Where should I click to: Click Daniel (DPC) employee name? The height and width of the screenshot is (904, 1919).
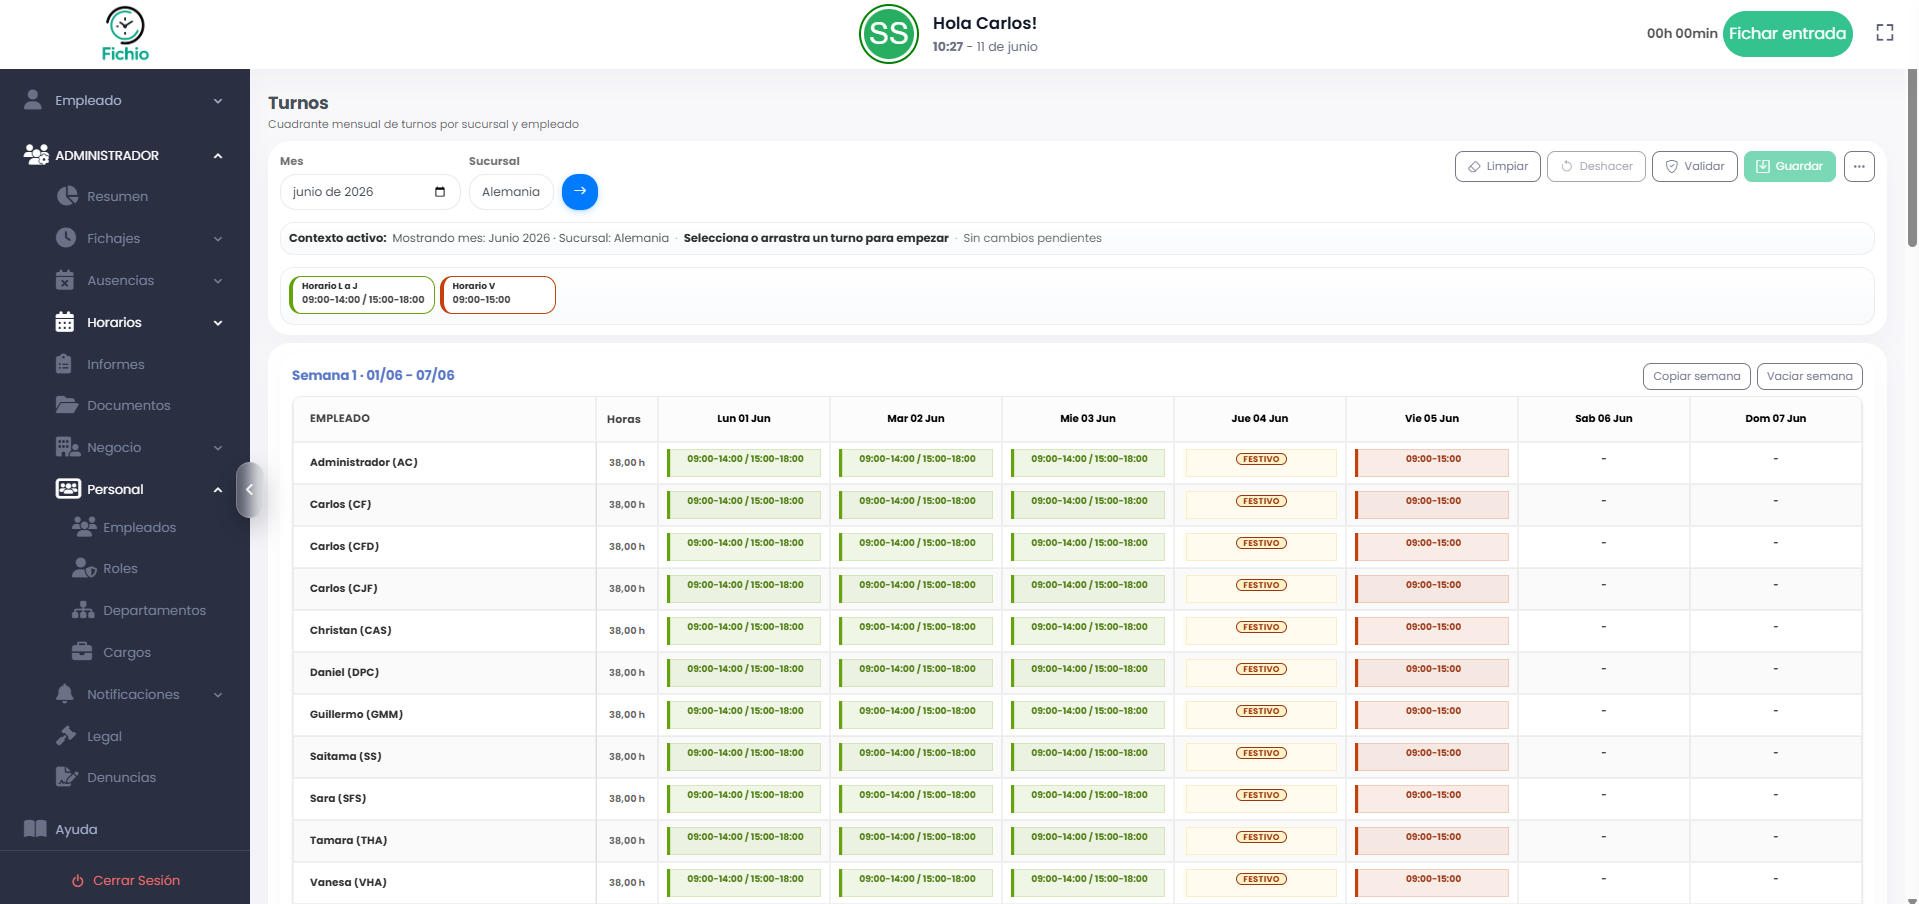pyautogui.click(x=344, y=672)
